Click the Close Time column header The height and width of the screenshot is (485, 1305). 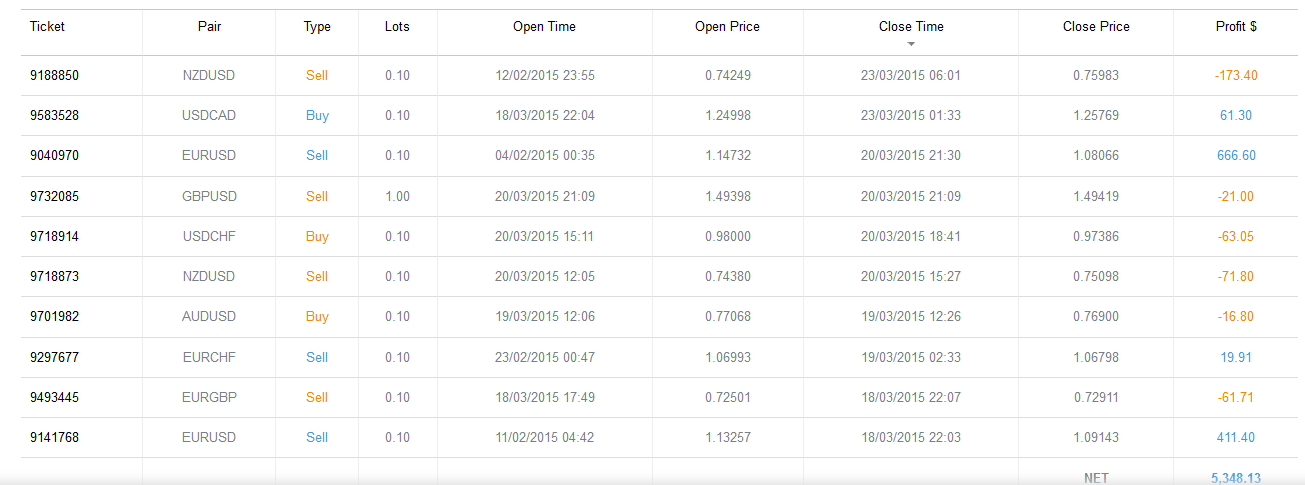[x=911, y=27]
